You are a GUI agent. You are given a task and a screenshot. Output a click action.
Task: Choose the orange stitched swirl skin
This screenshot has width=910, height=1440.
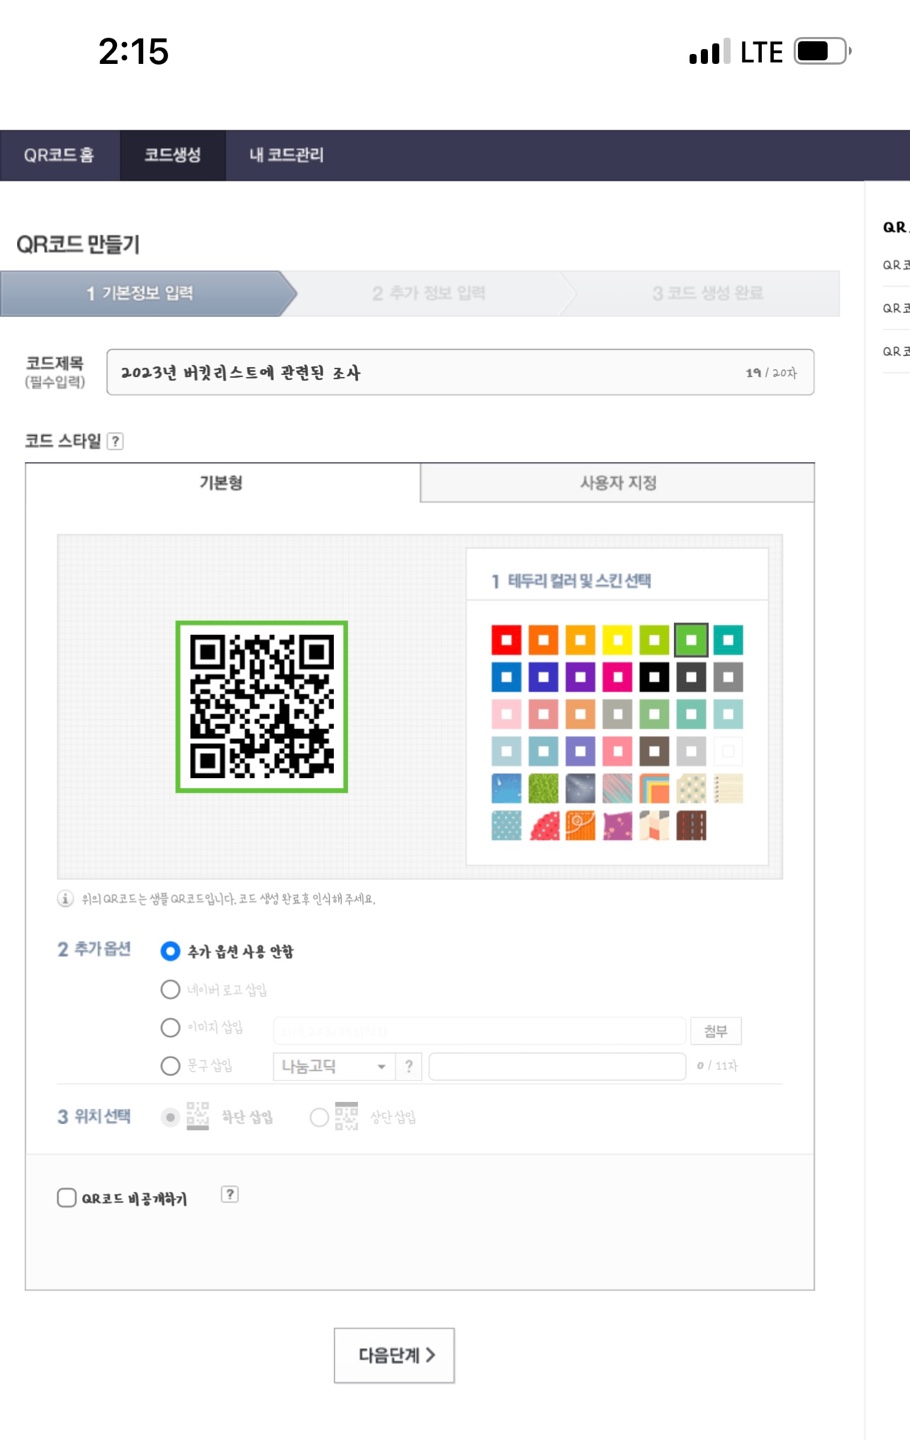(x=580, y=825)
